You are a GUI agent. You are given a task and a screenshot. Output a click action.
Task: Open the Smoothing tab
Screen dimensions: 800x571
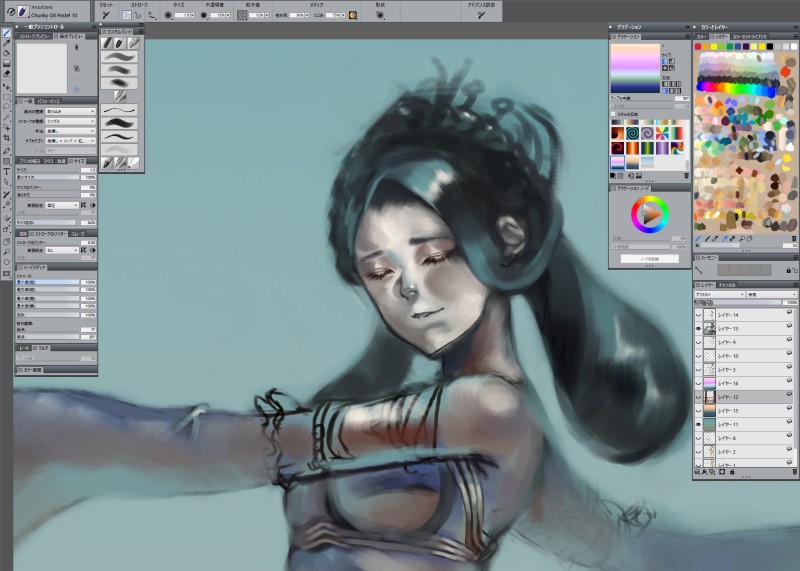pos(78,234)
